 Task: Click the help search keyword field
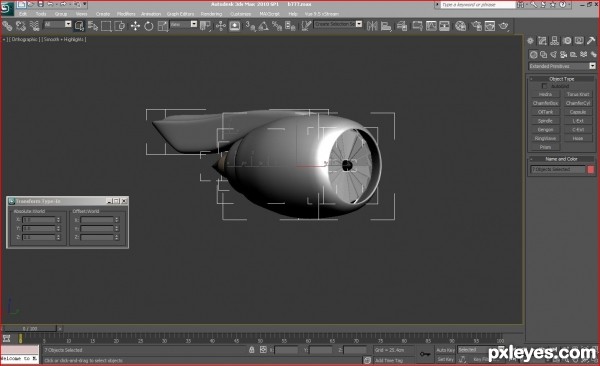click(x=478, y=5)
